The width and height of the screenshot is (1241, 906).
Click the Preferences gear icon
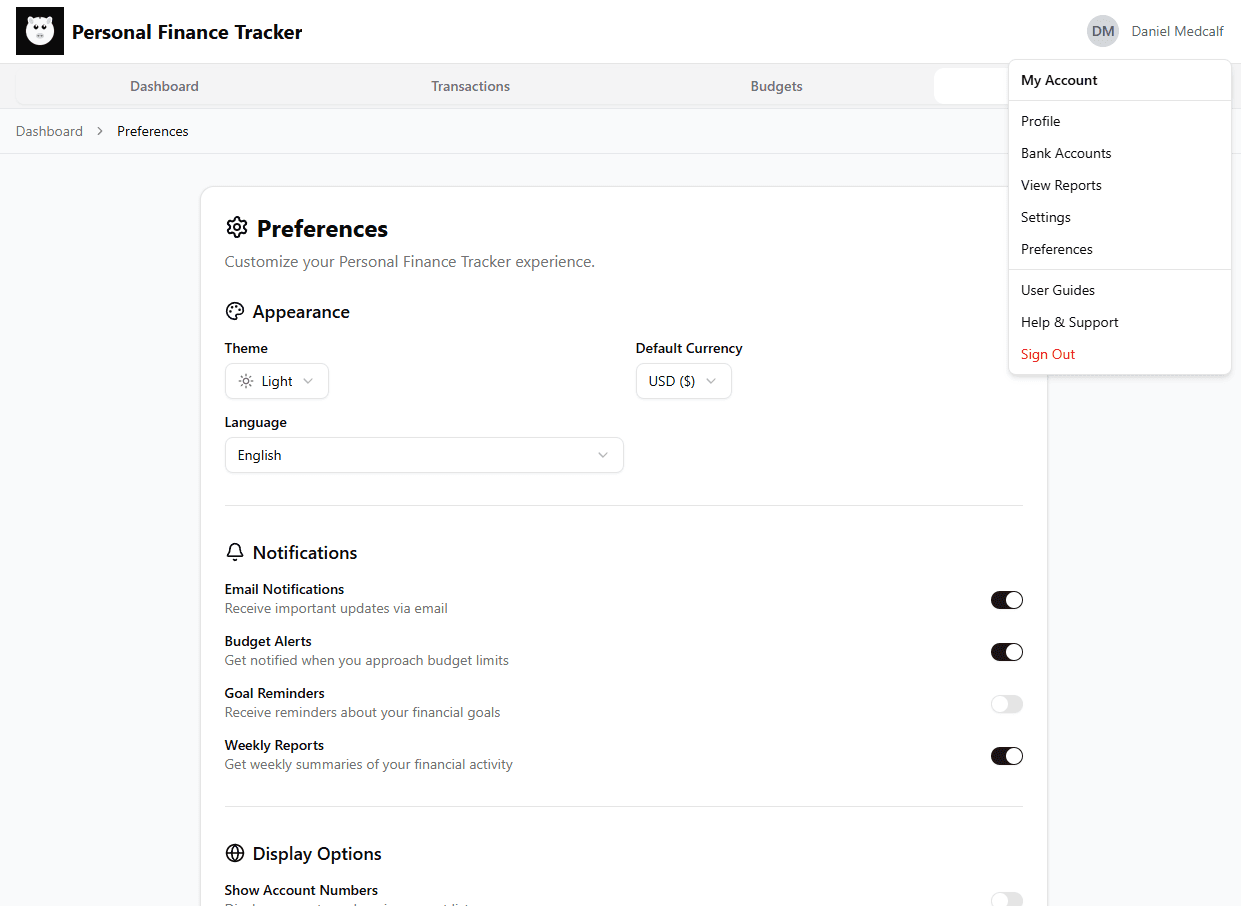tap(237, 228)
